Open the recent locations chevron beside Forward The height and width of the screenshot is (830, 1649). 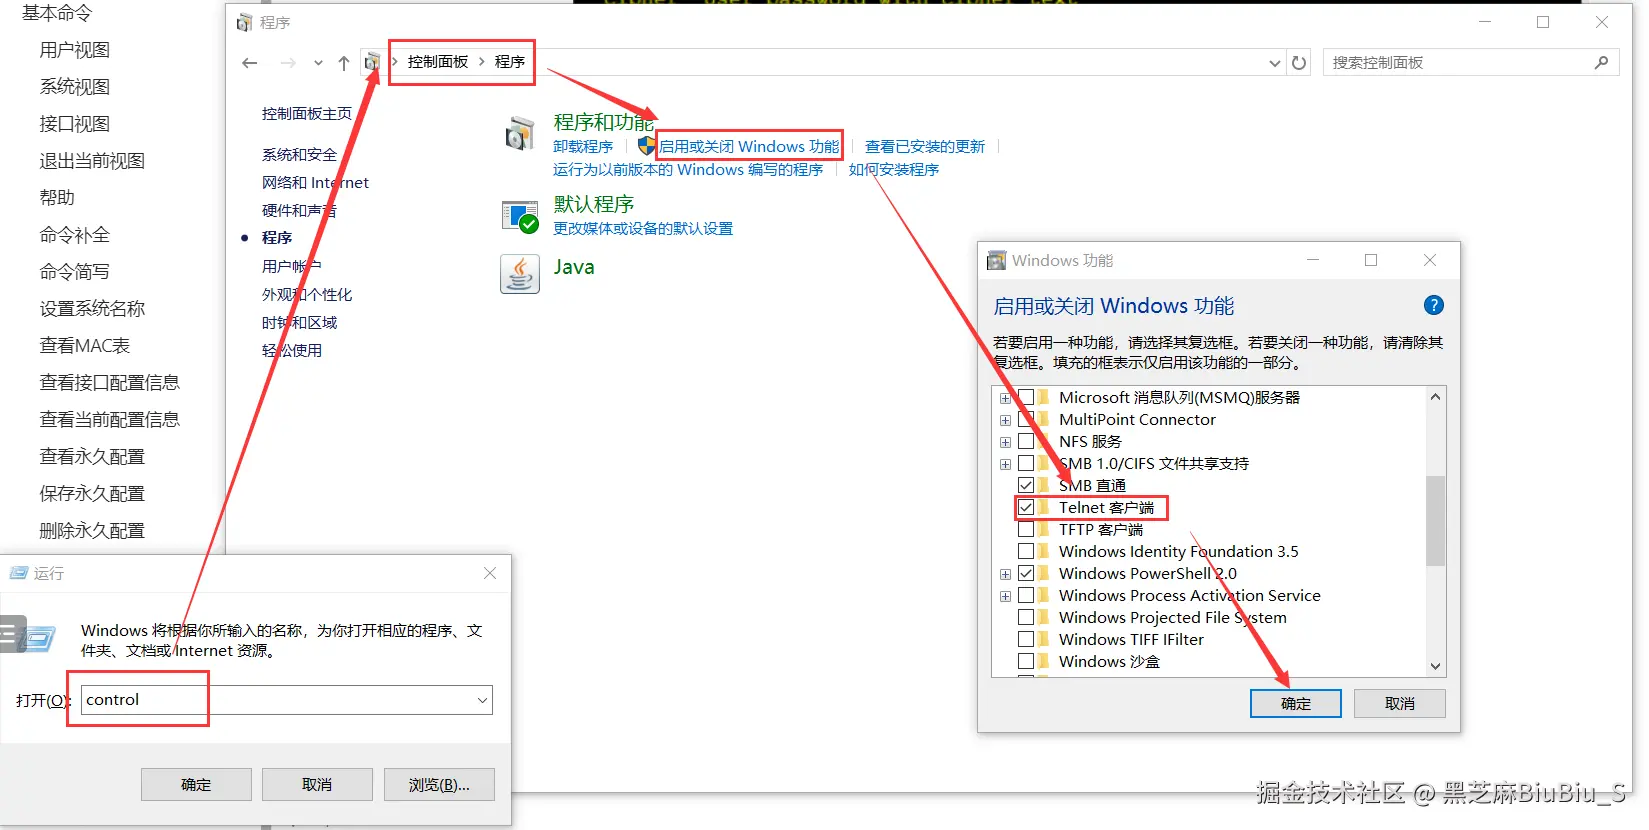tap(318, 63)
